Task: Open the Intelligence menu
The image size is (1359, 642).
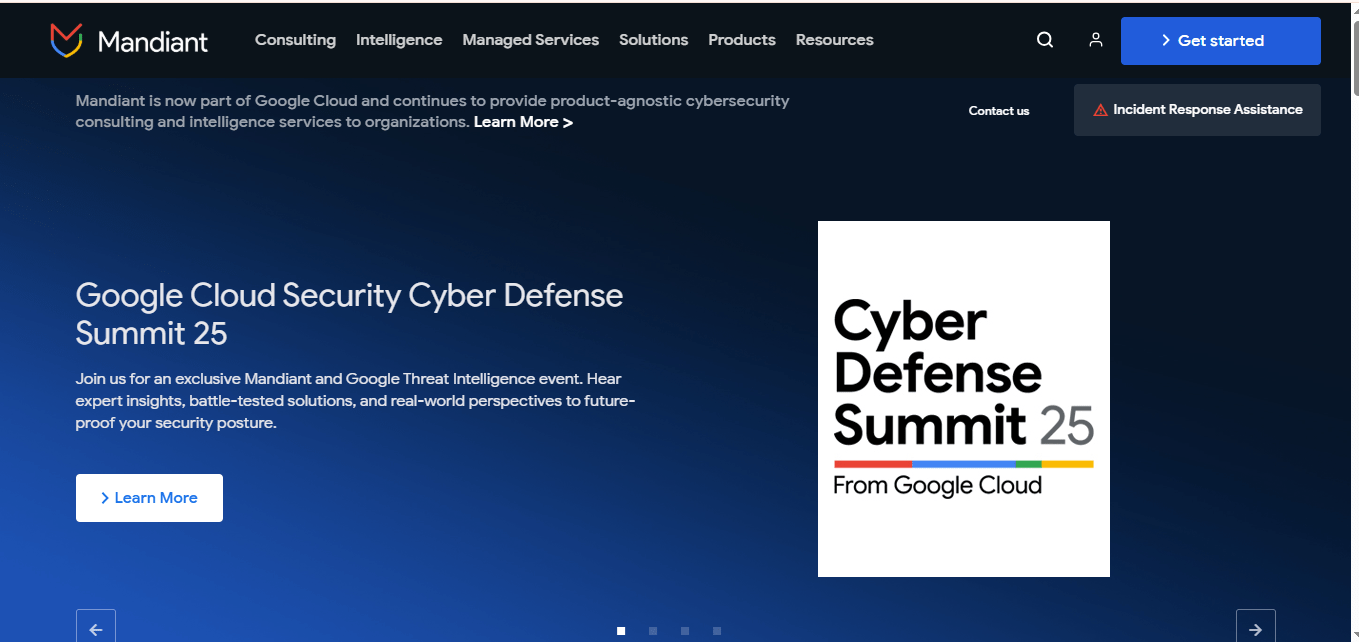Action: tap(399, 40)
